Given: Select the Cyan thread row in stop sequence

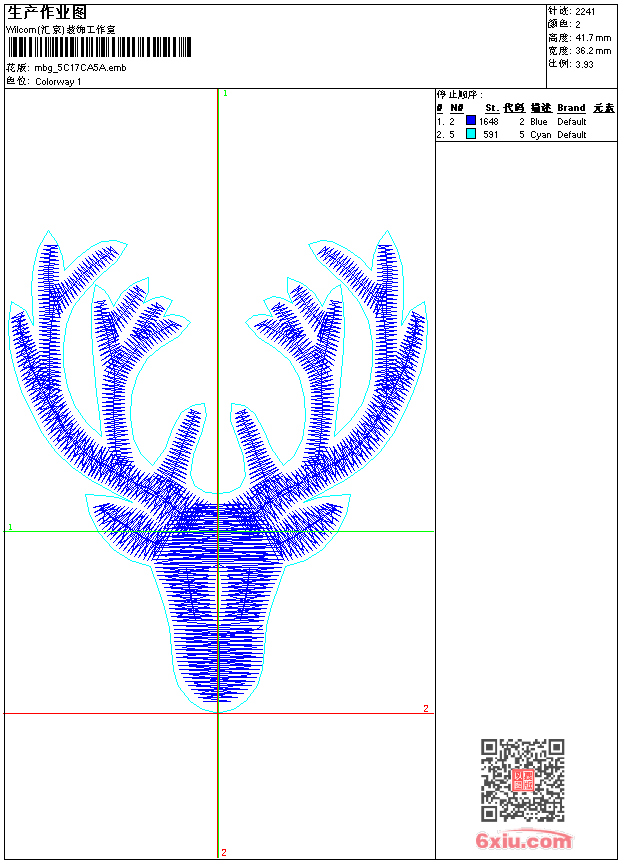Looking at the screenshot, I should pos(525,134).
